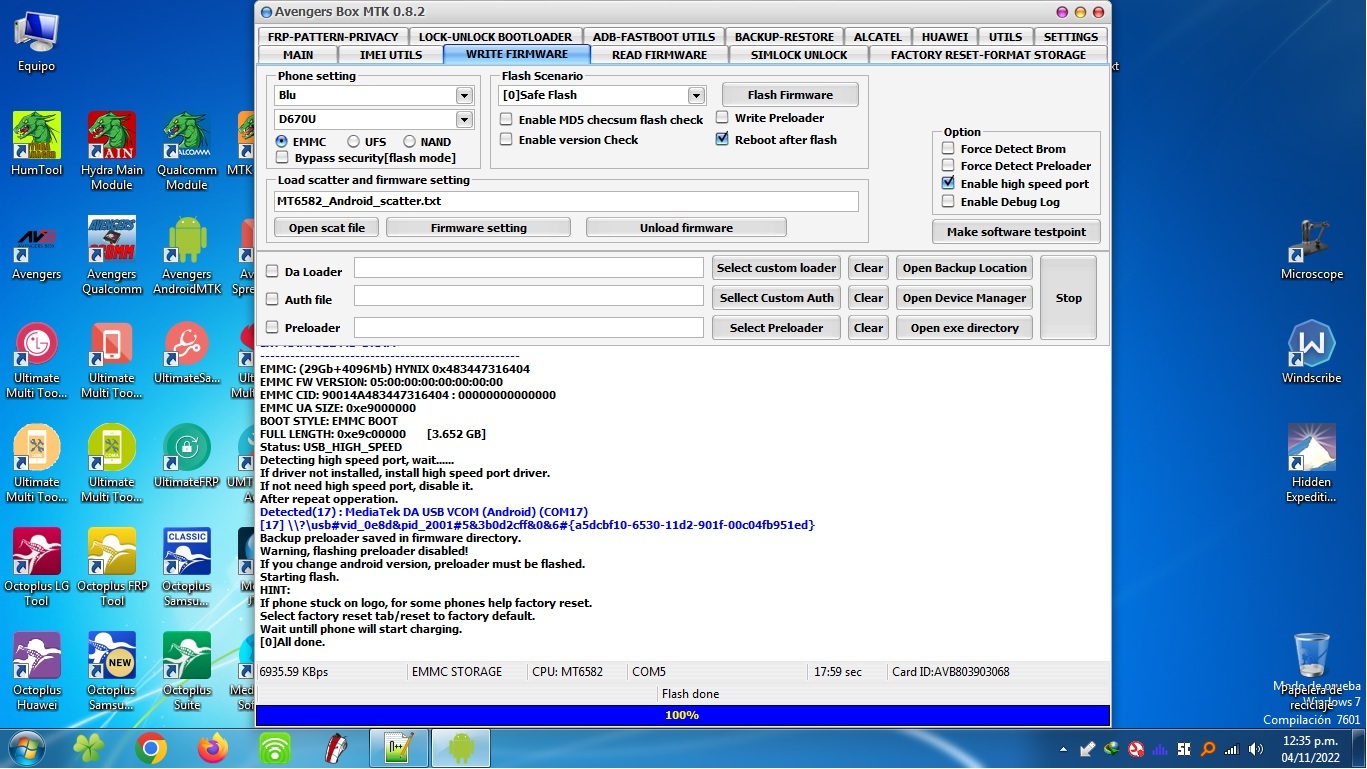
Task: Select the NAND storage radio button
Action: coord(409,142)
